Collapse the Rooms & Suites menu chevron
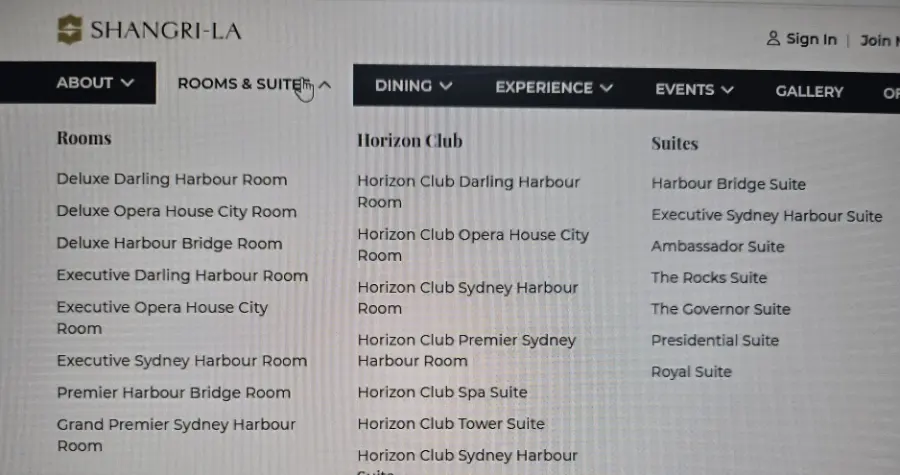Screen dimensions: 900x475 (x=325, y=85)
